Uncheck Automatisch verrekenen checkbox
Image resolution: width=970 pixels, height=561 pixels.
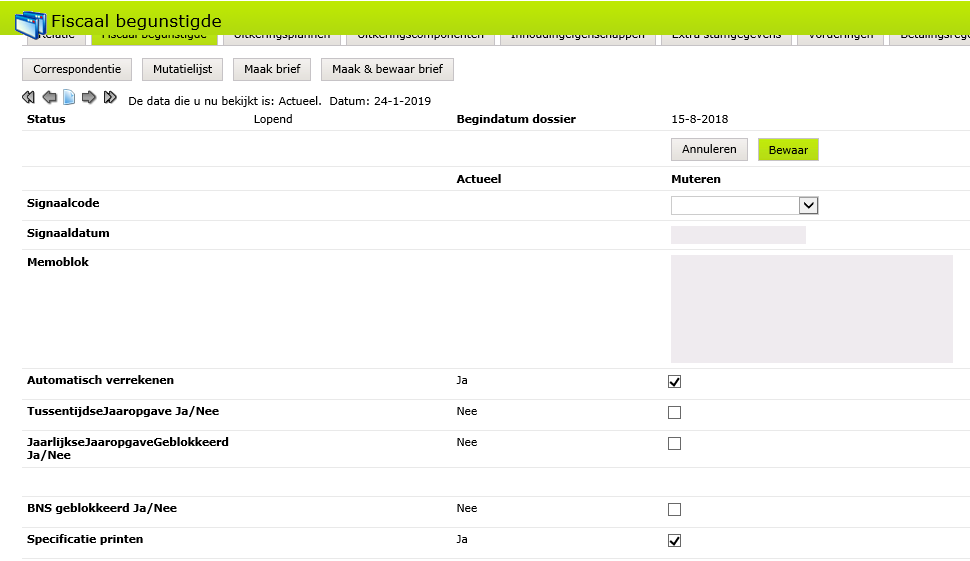[674, 381]
